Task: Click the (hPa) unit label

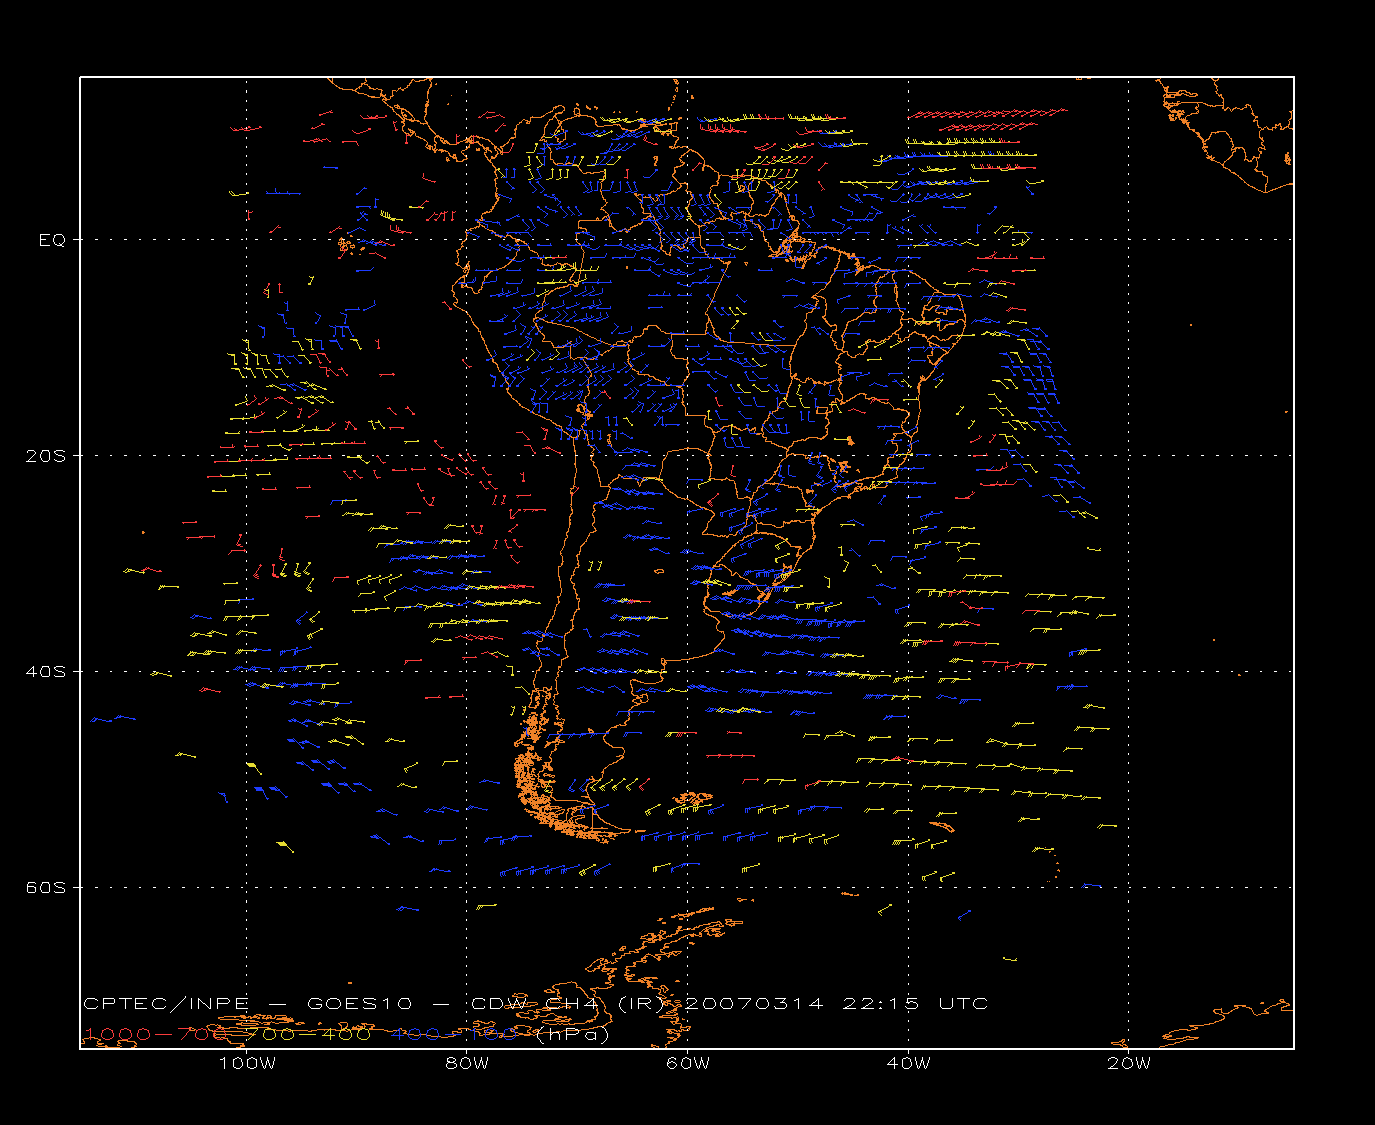Action: [573, 1035]
